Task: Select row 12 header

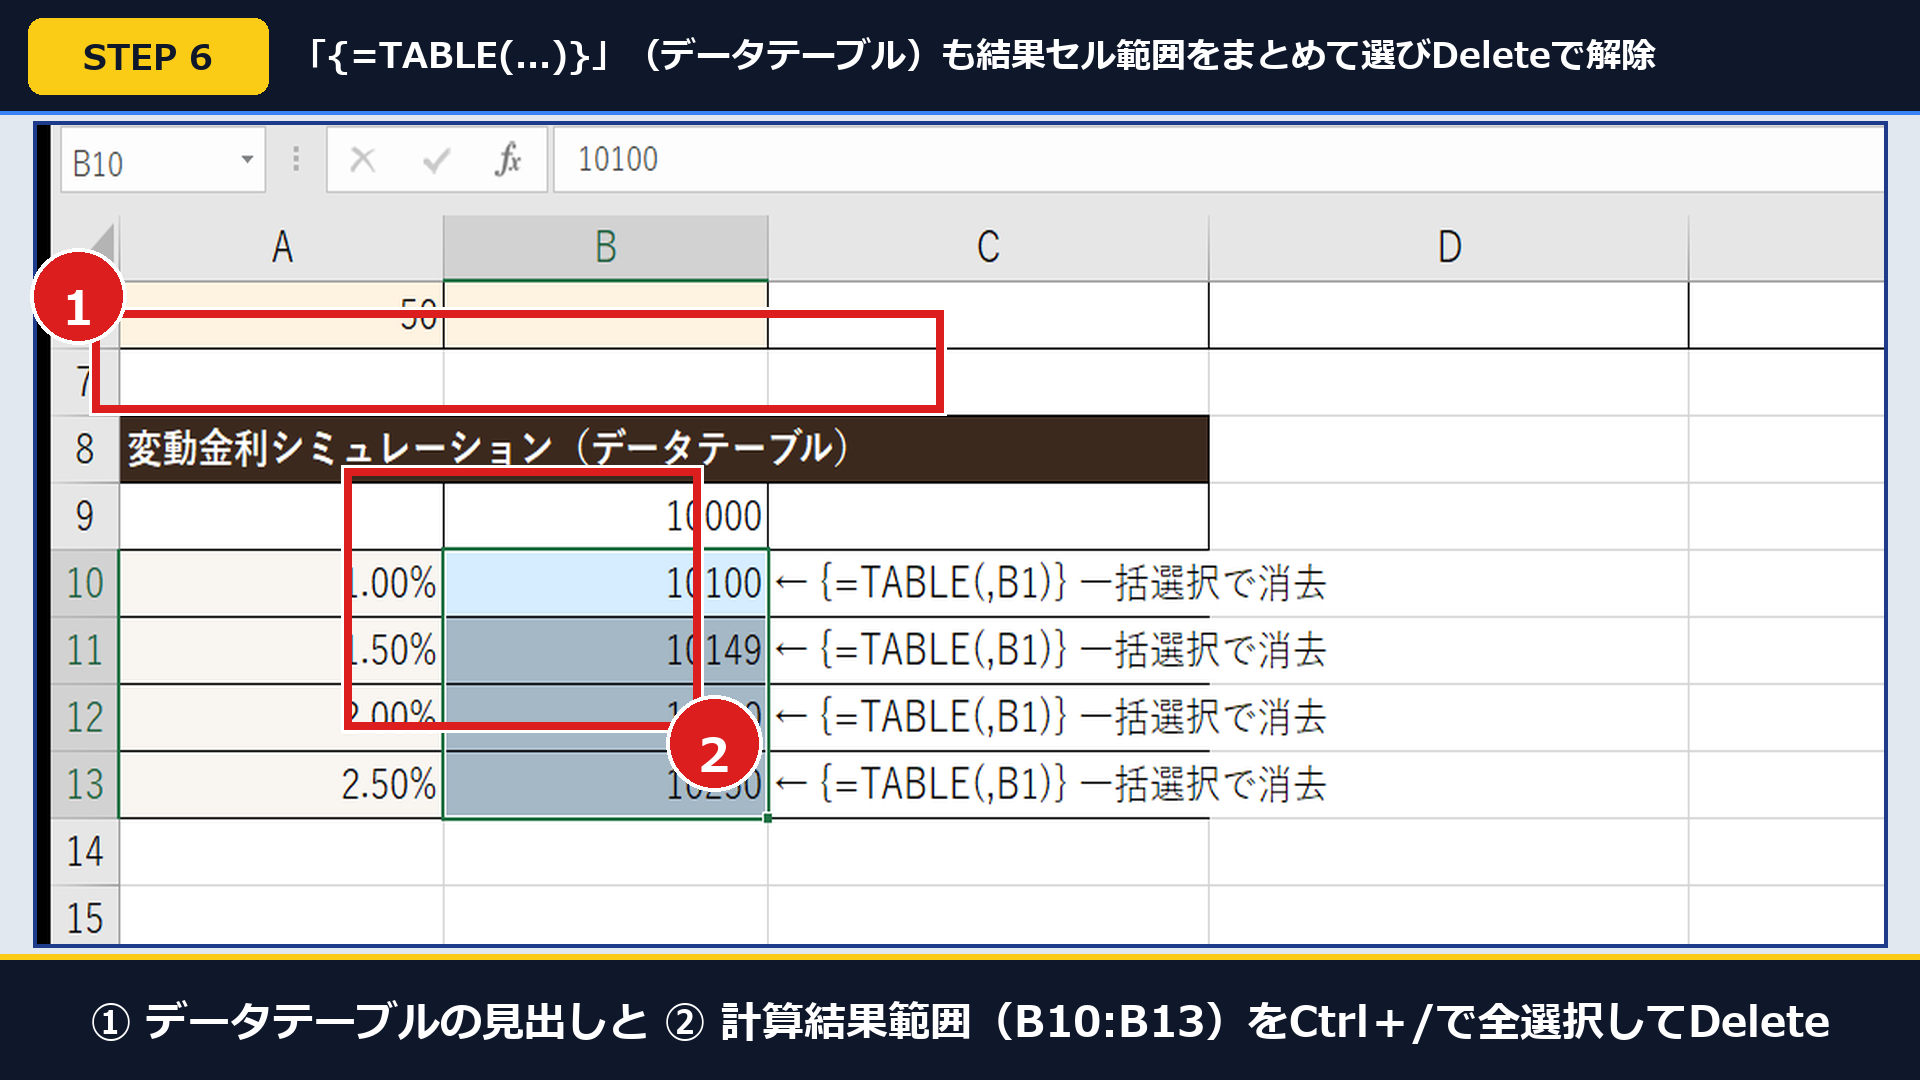Action: pyautogui.click(x=85, y=717)
